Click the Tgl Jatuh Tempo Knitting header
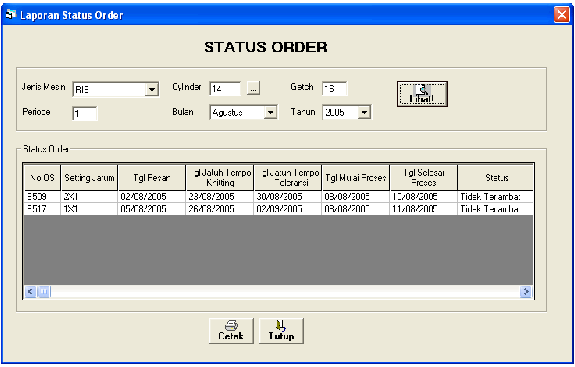The width and height of the screenshot is (575, 367). pyautogui.click(x=220, y=177)
